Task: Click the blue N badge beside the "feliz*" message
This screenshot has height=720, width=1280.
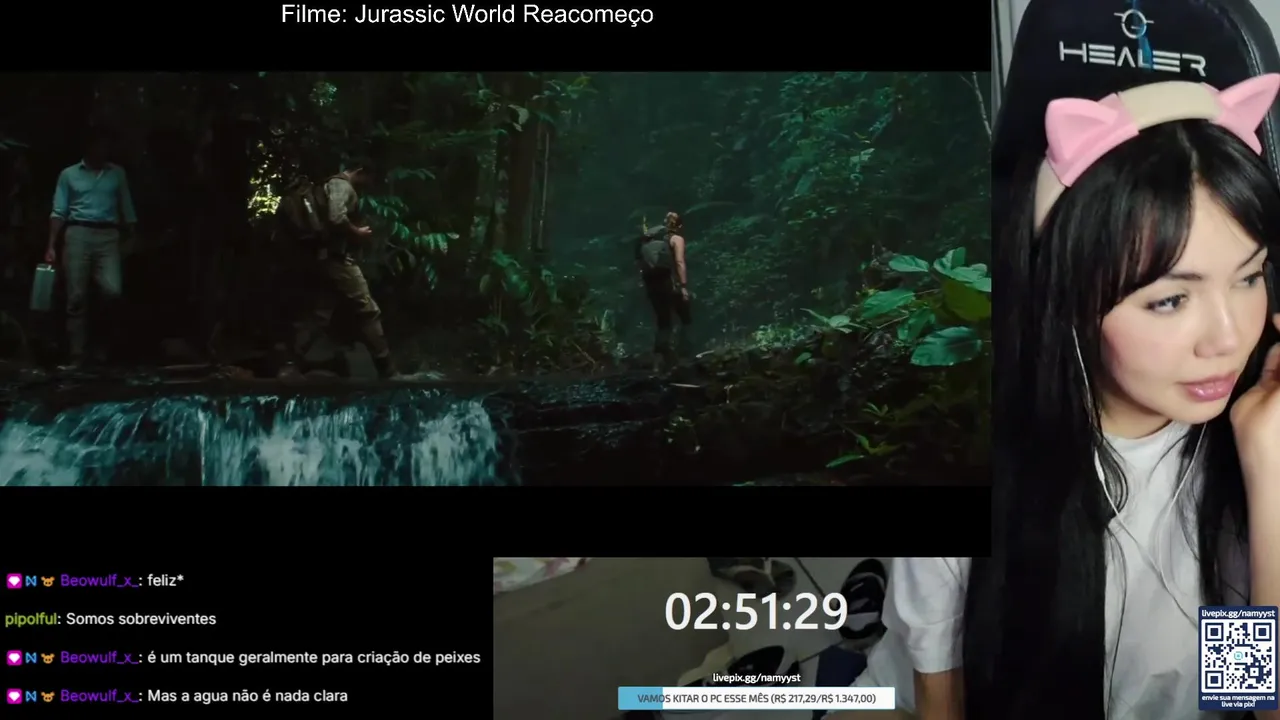Action: click(x=31, y=581)
